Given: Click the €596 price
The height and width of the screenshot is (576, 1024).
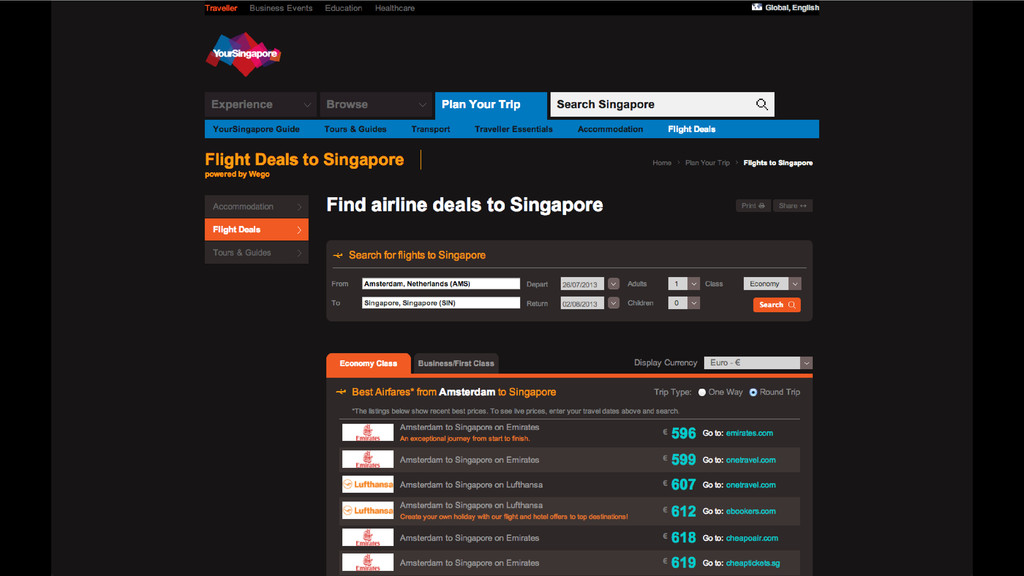Looking at the screenshot, I should (683, 434).
